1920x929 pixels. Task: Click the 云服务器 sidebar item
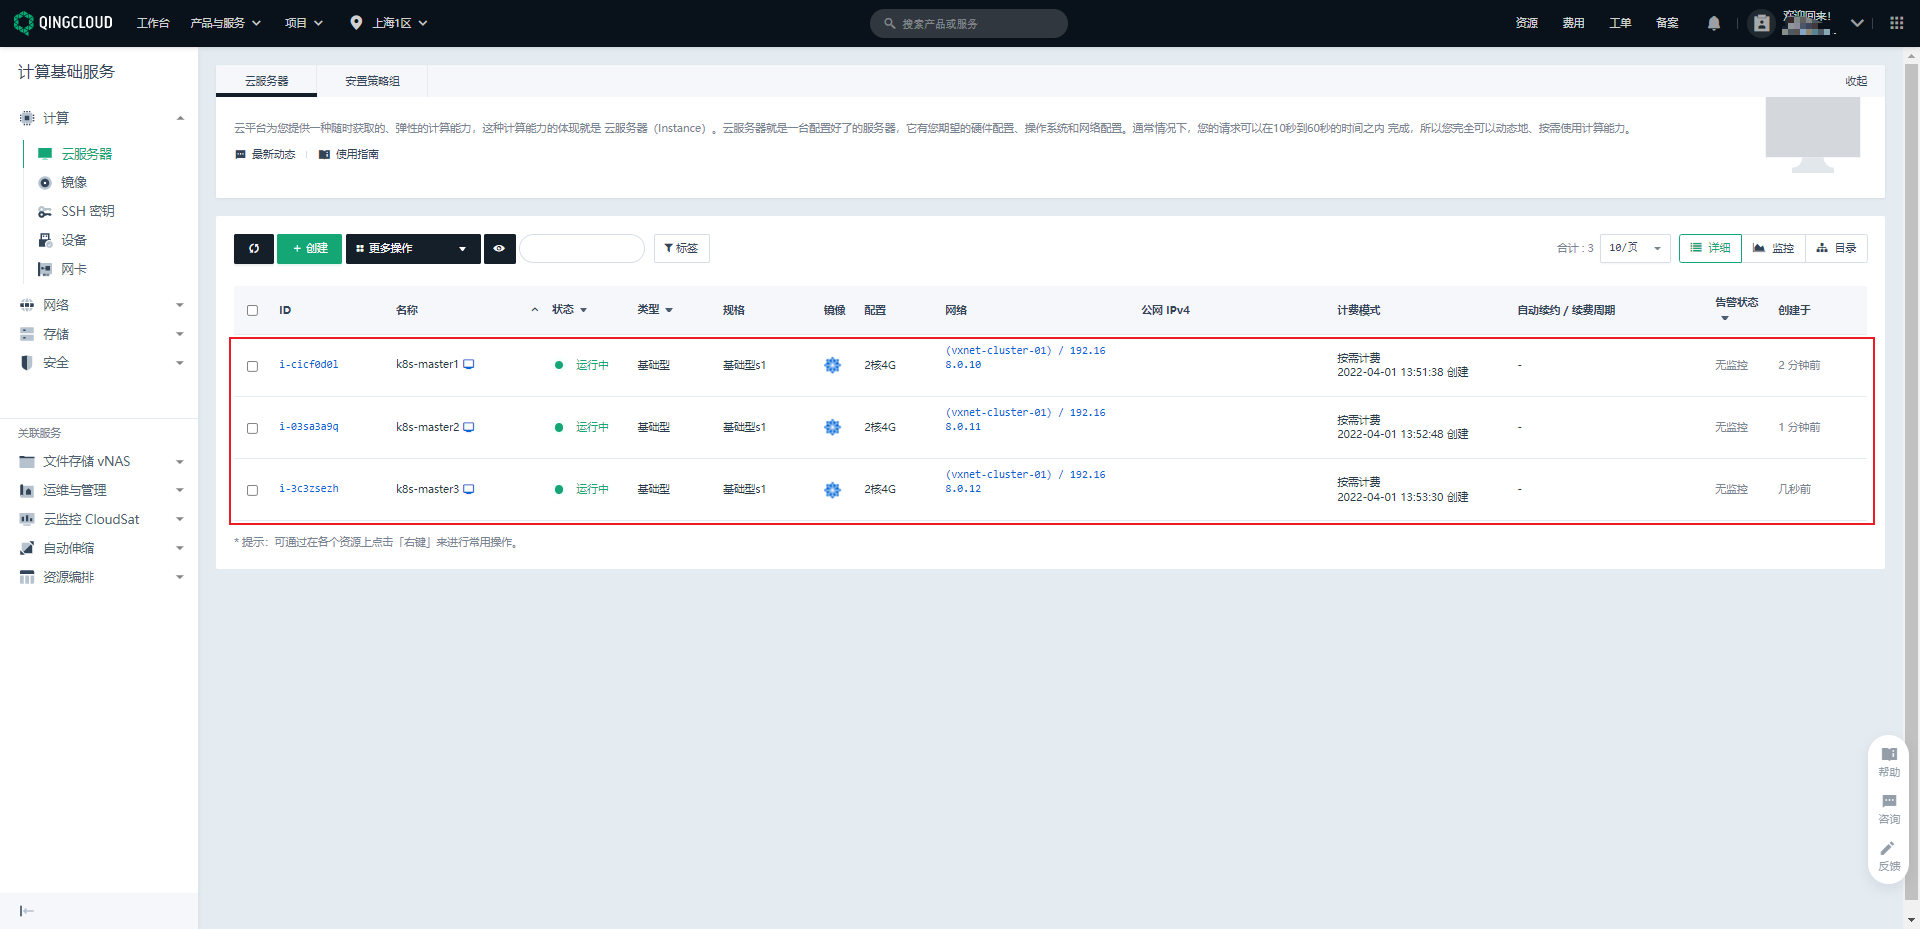(x=87, y=154)
